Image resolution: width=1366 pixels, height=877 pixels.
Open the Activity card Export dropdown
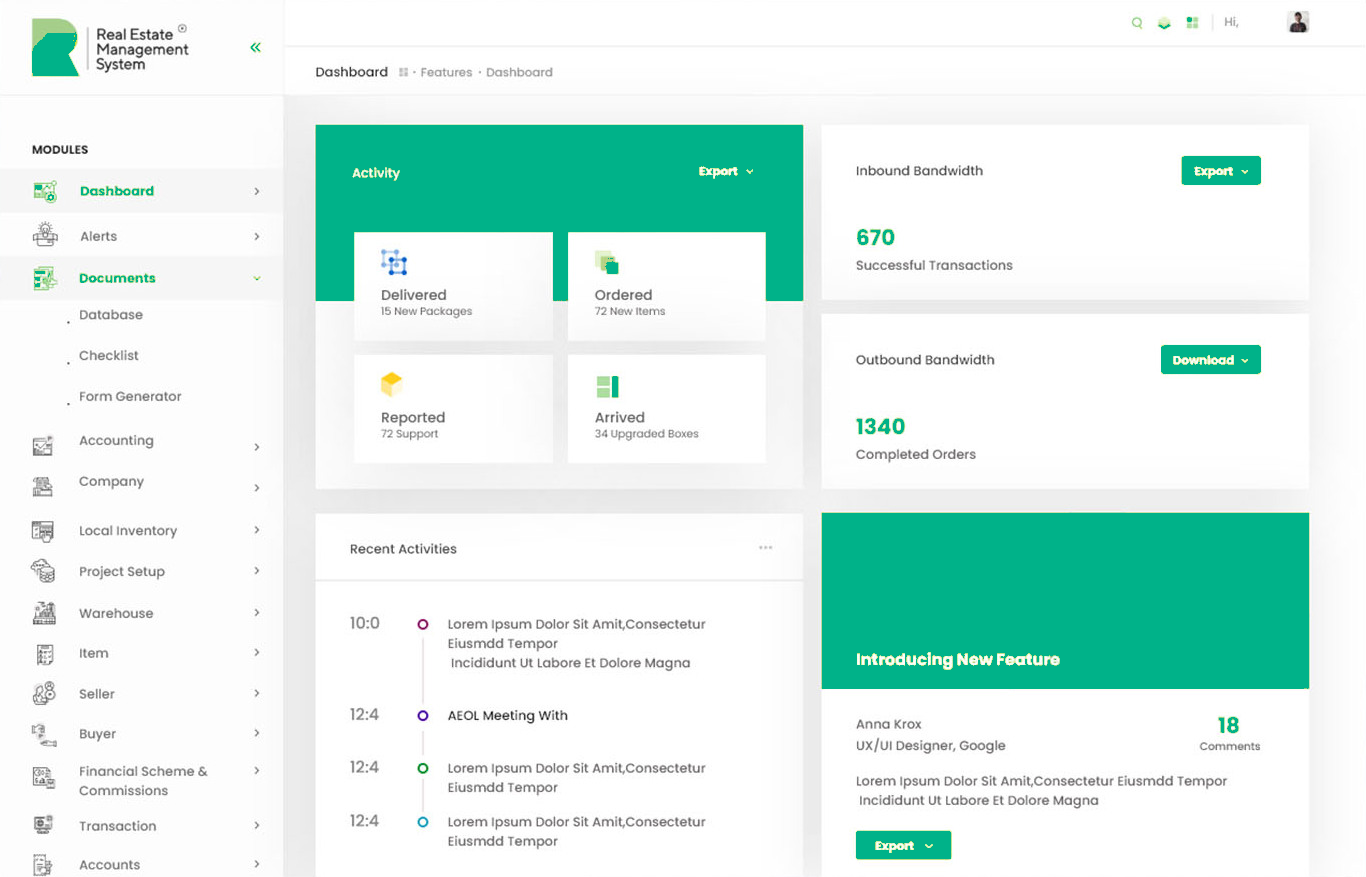pos(726,172)
